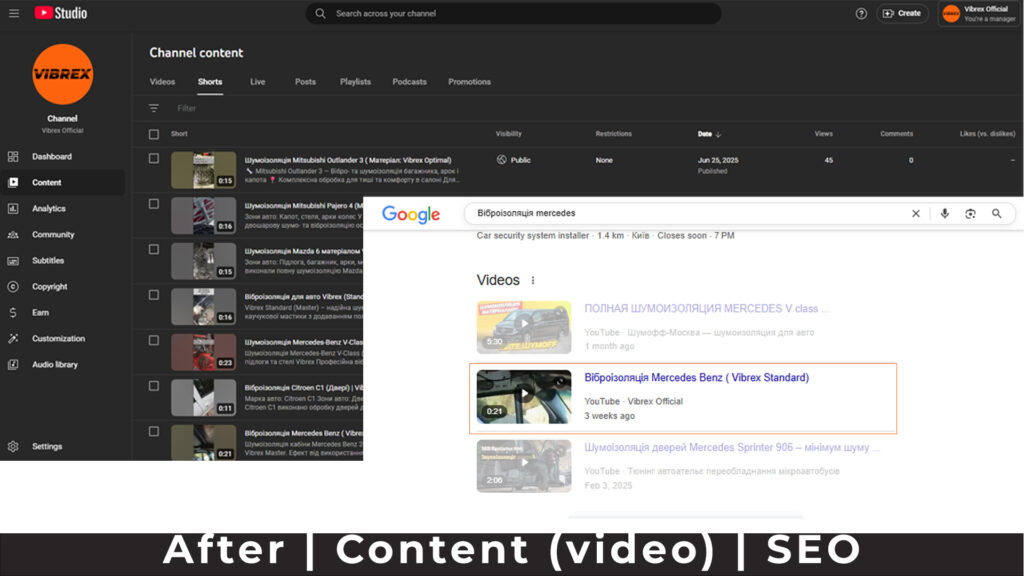
Task: Open the Mitsubishi Outlander 3 short title
Action: [x=348, y=160]
